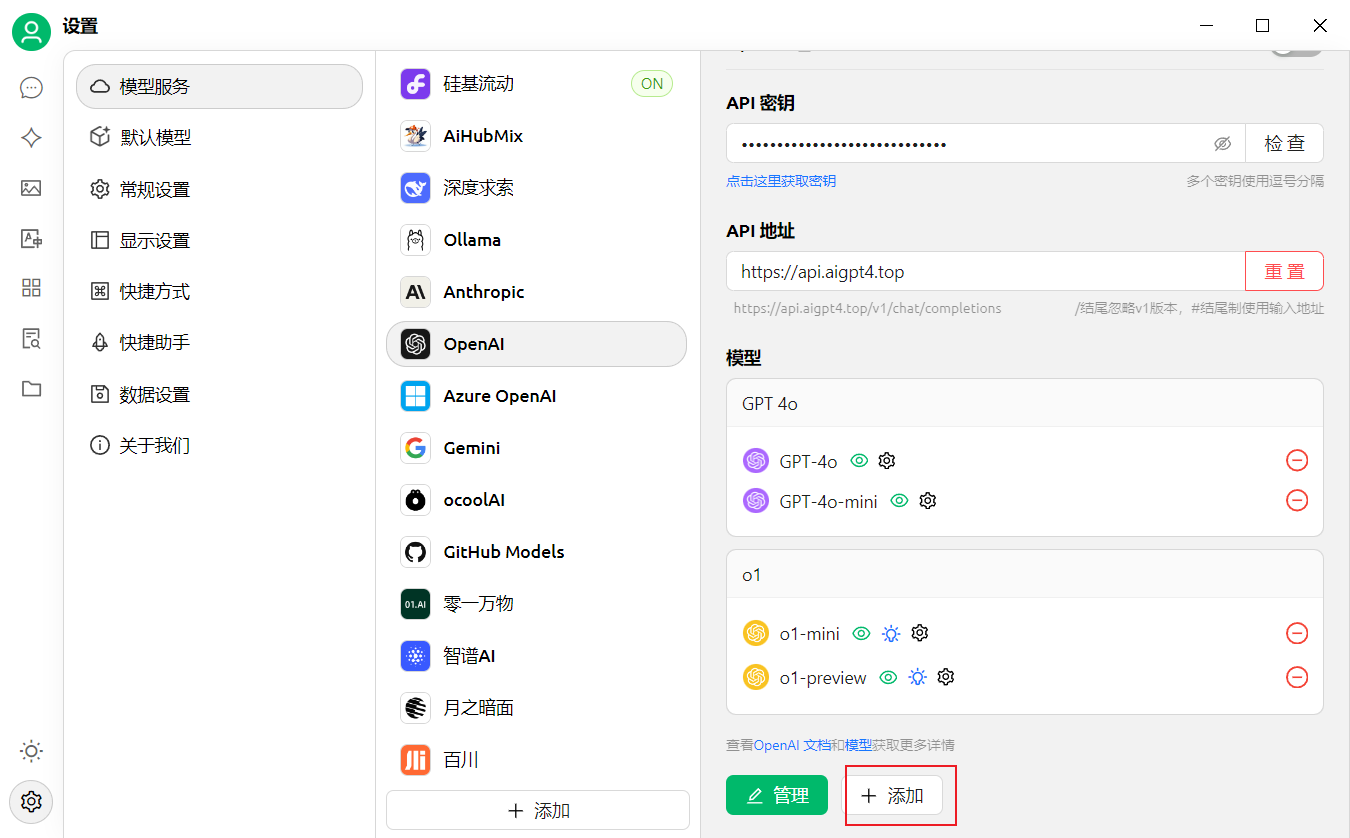Click the reasoning icon for o1-preview

[x=917, y=677]
